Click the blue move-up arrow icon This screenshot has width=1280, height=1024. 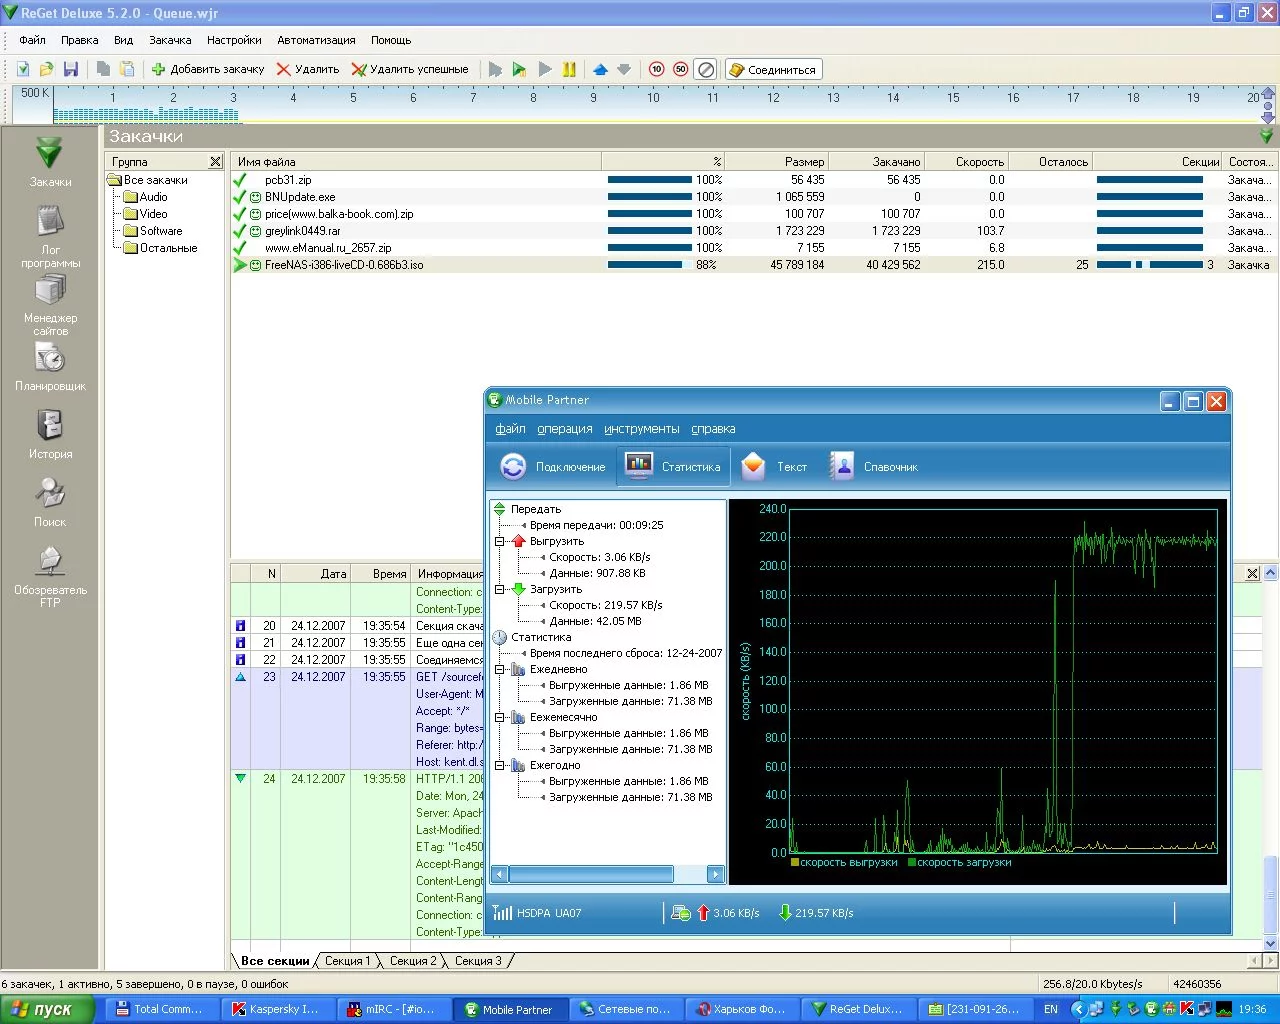pos(600,69)
